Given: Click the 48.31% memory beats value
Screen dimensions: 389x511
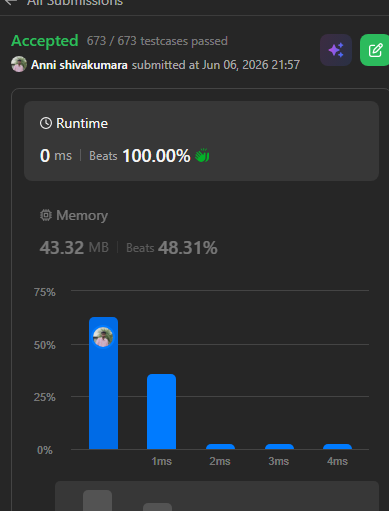Looking at the screenshot, I should pyautogui.click(x=188, y=248).
